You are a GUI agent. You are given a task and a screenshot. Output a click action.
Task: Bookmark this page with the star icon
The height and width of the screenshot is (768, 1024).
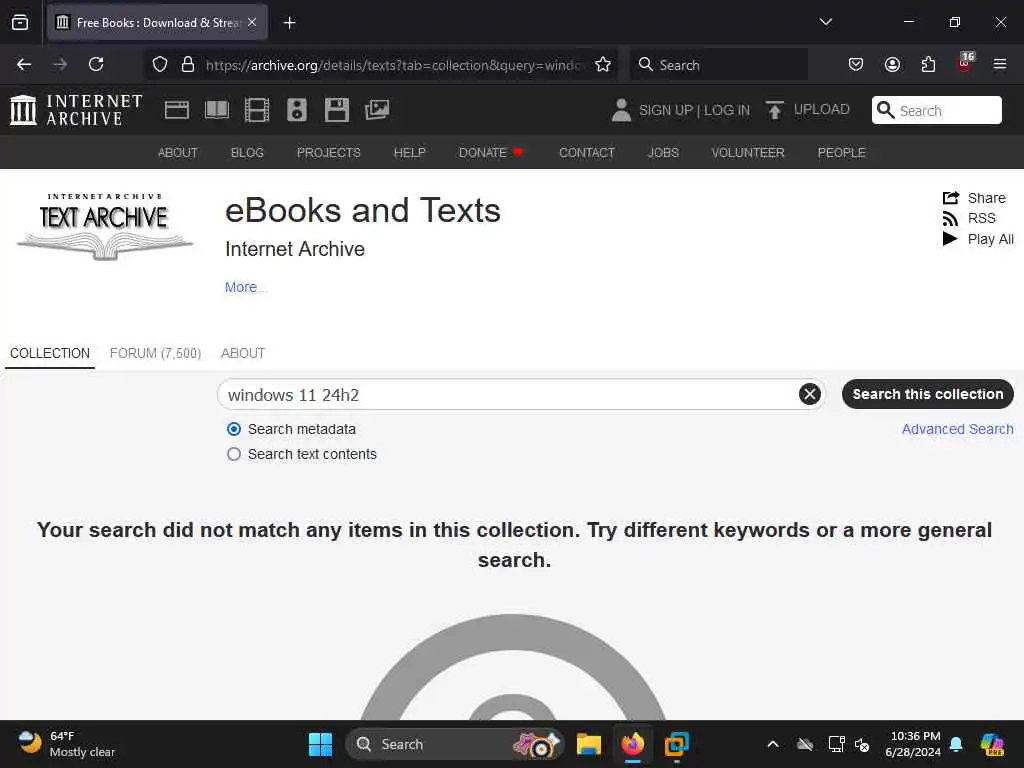pyautogui.click(x=603, y=65)
